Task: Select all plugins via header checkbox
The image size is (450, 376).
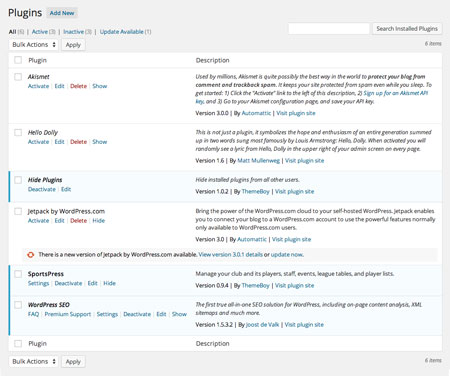Action: pyautogui.click(x=18, y=60)
